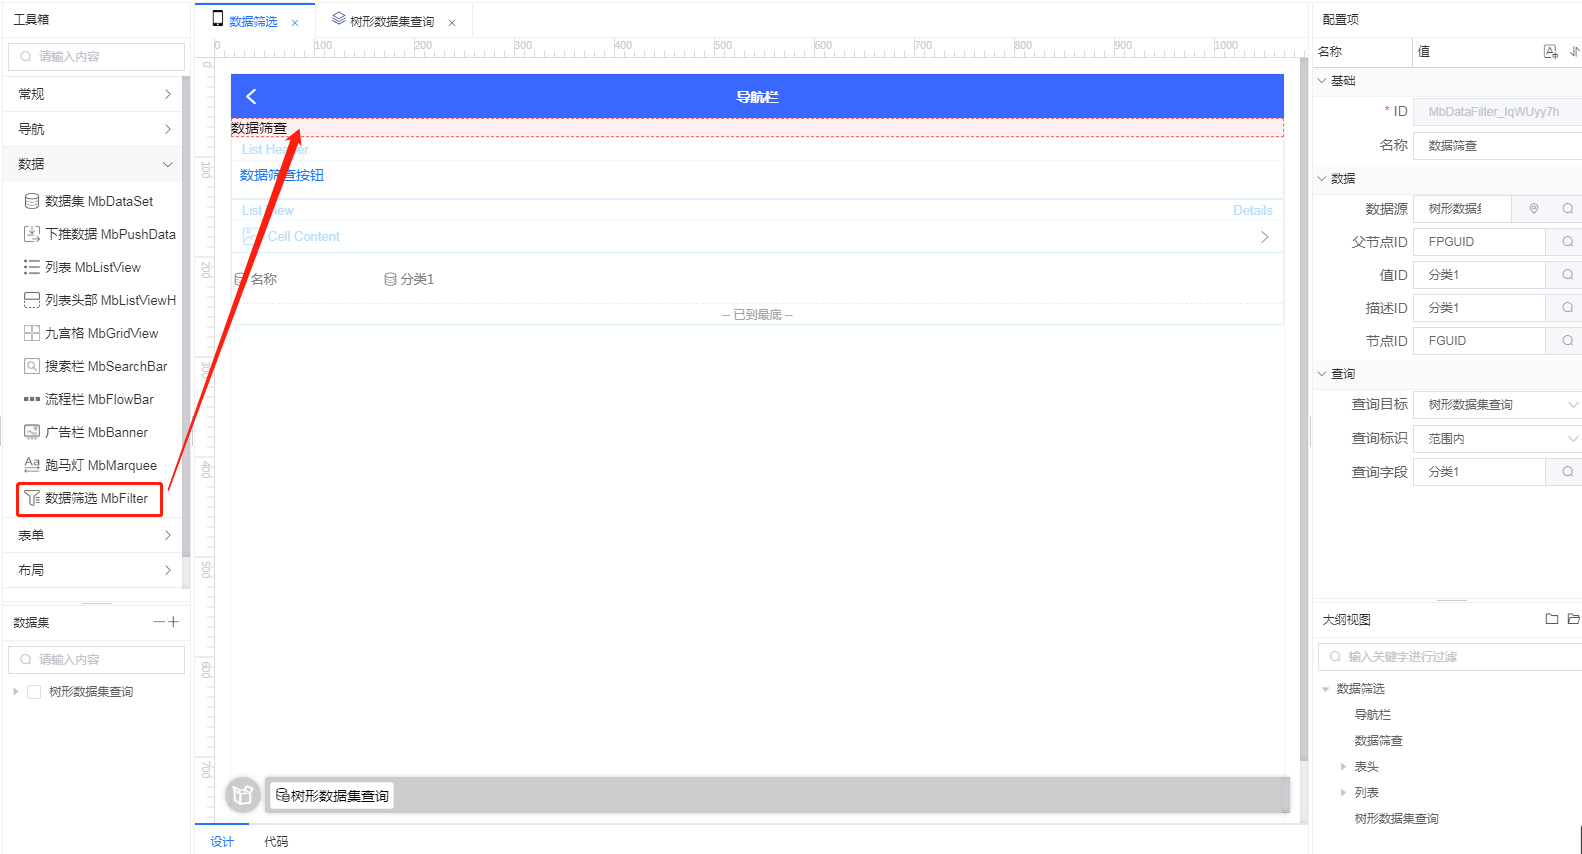Image resolution: width=1582 pixels, height=854 pixels.
Task: Open the 查询标识 dropdown
Action: tap(1497, 439)
